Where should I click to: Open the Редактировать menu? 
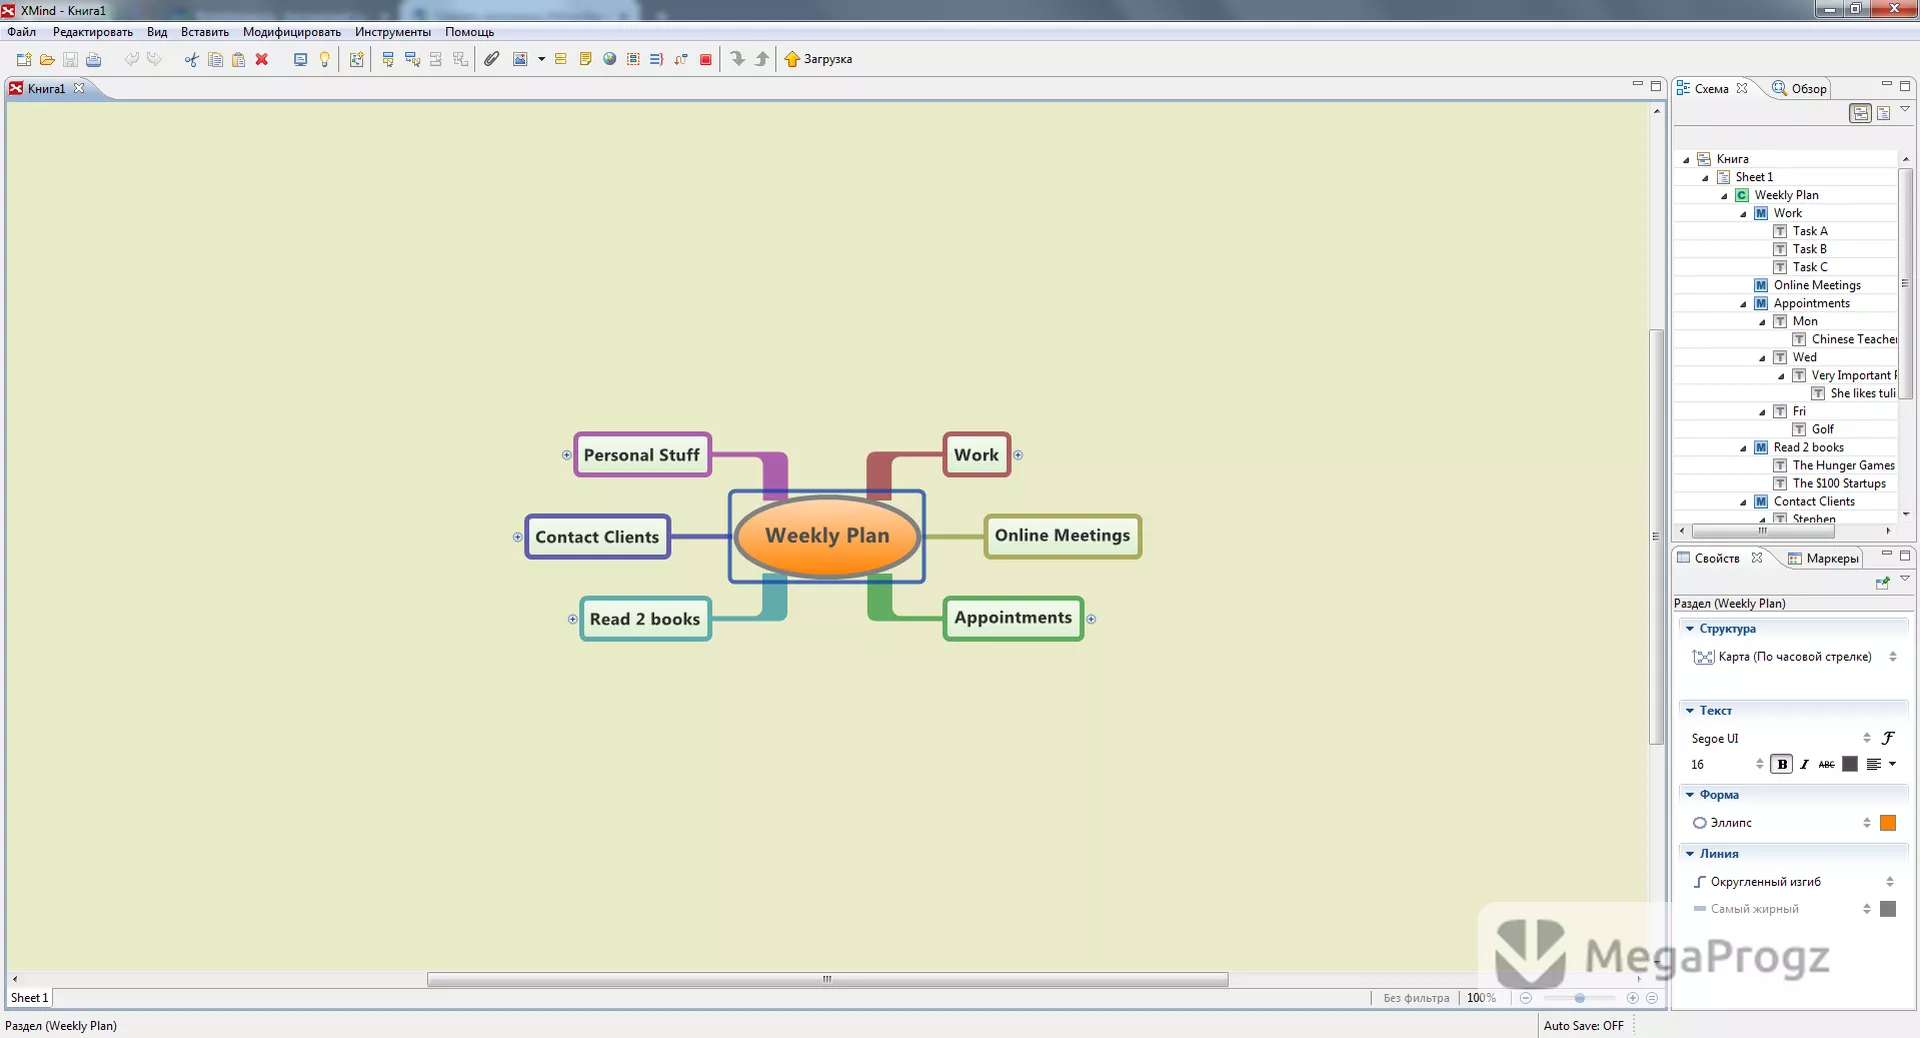point(92,32)
